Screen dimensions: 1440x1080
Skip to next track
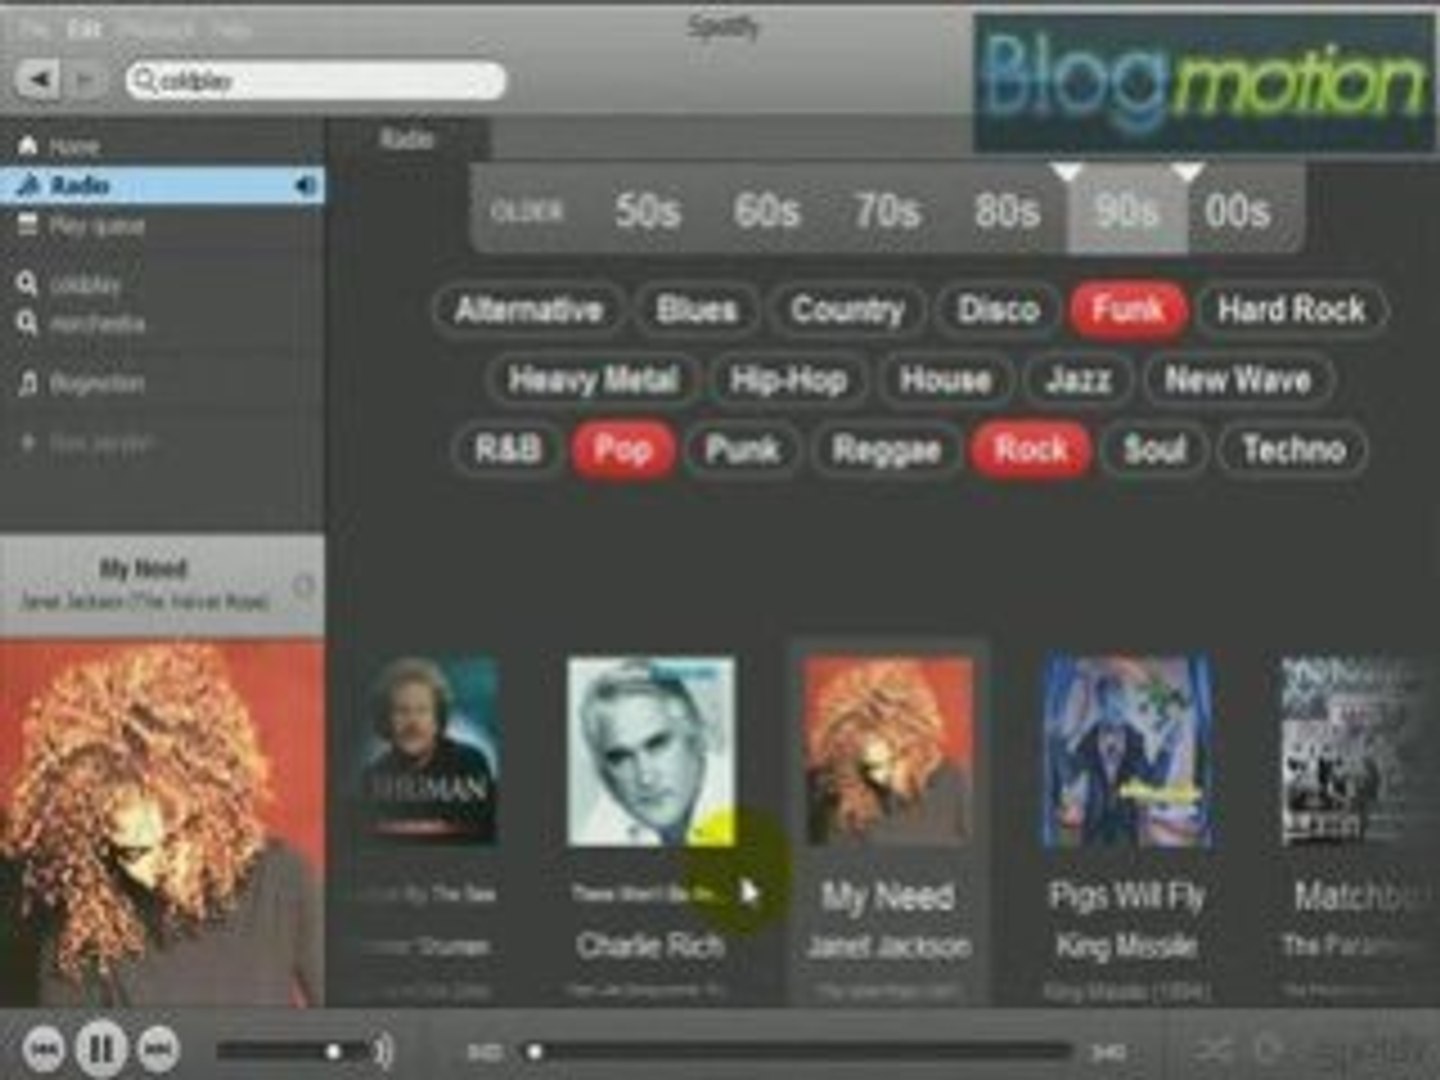coord(158,1048)
